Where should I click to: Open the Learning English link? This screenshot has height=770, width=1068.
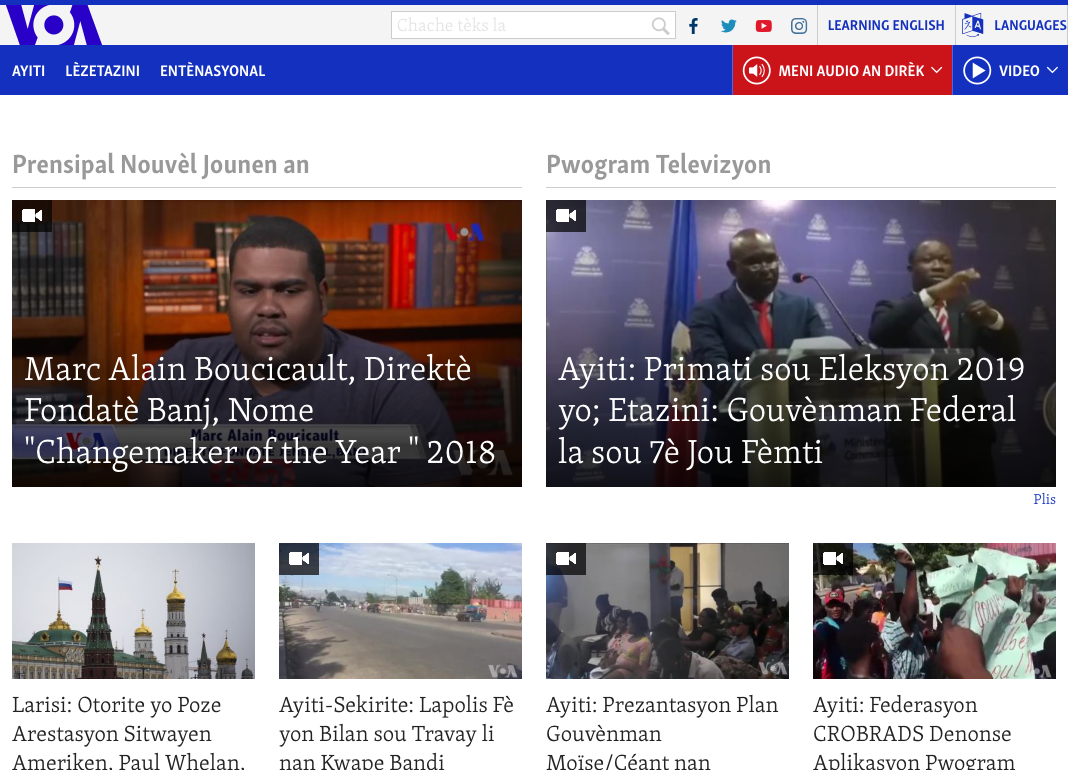point(885,26)
